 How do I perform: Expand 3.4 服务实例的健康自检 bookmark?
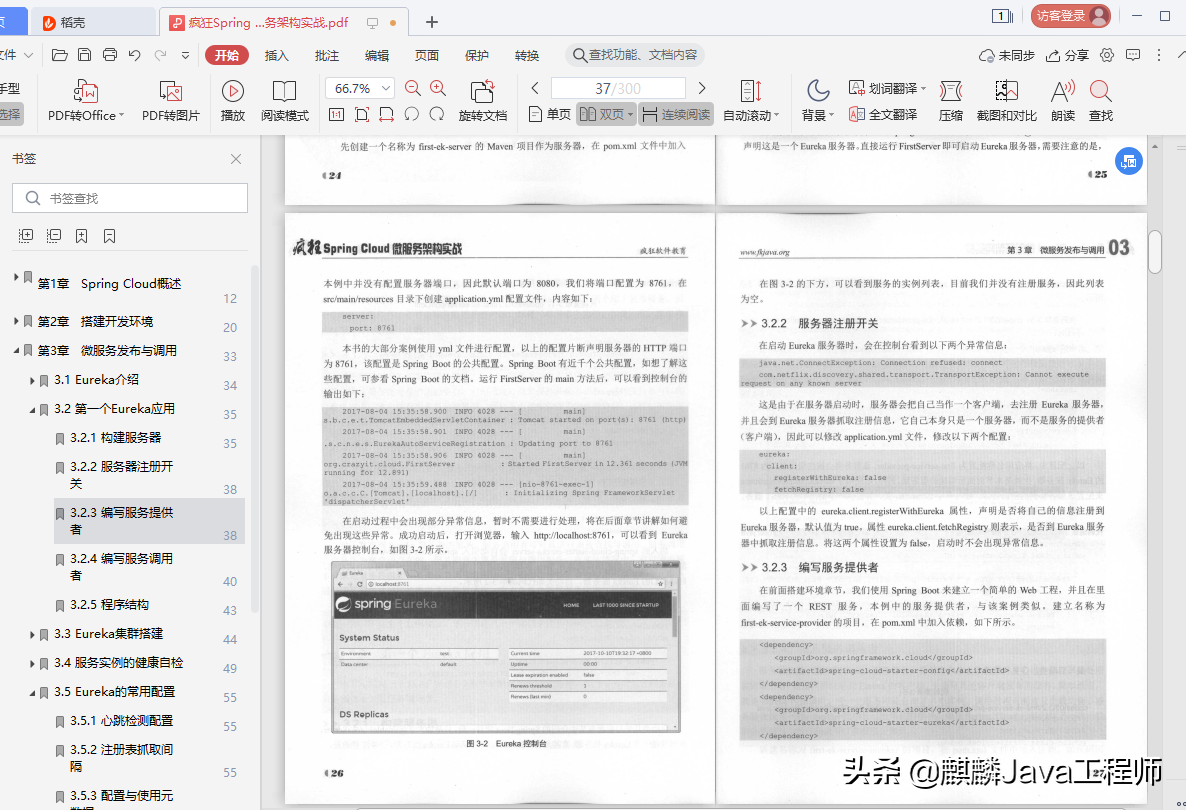point(32,663)
